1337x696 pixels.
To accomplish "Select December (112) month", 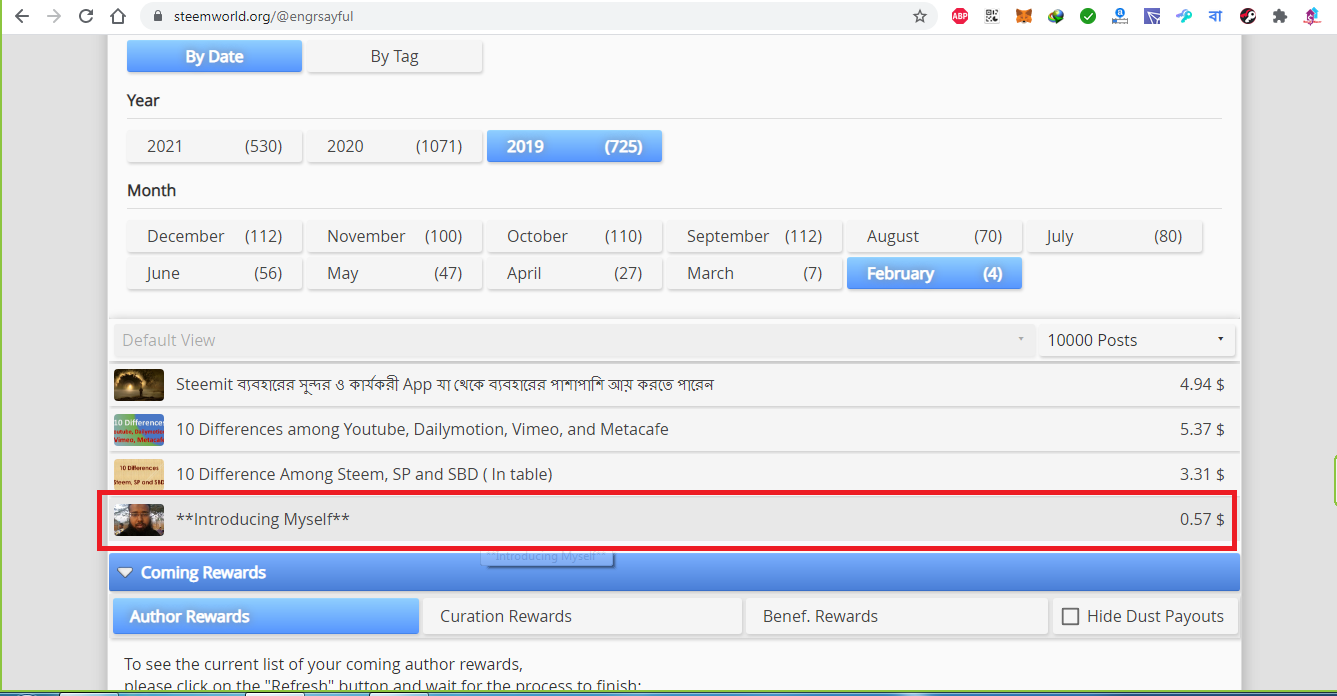I will pyautogui.click(x=214, y=236).
